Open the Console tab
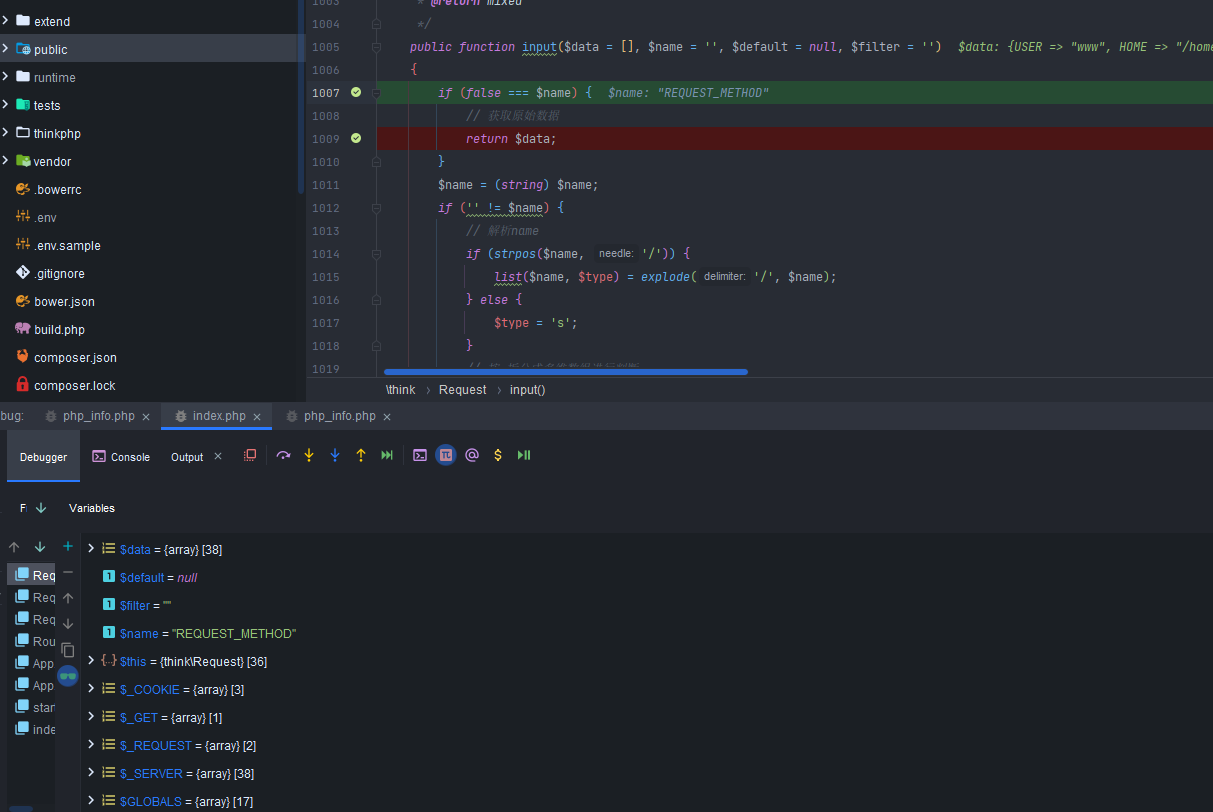The height and width of the screenshot is (812, 1213). (121, 457)
